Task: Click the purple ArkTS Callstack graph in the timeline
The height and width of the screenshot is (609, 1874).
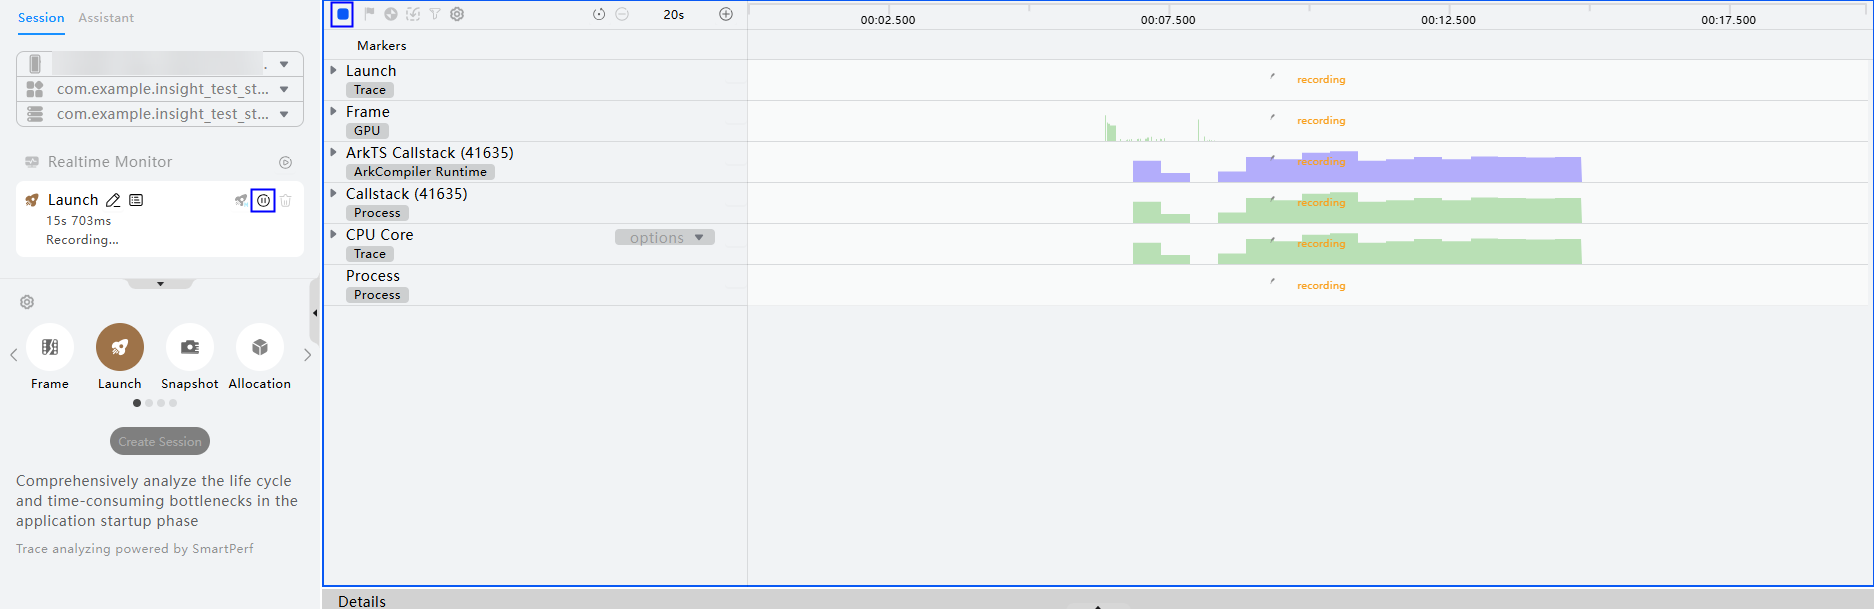Action: tap(1357, 168)
